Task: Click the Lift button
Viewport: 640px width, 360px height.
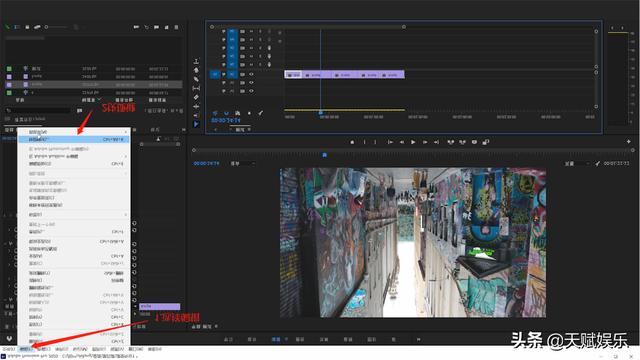Action: pyautogui.click(x=451, y=142)
